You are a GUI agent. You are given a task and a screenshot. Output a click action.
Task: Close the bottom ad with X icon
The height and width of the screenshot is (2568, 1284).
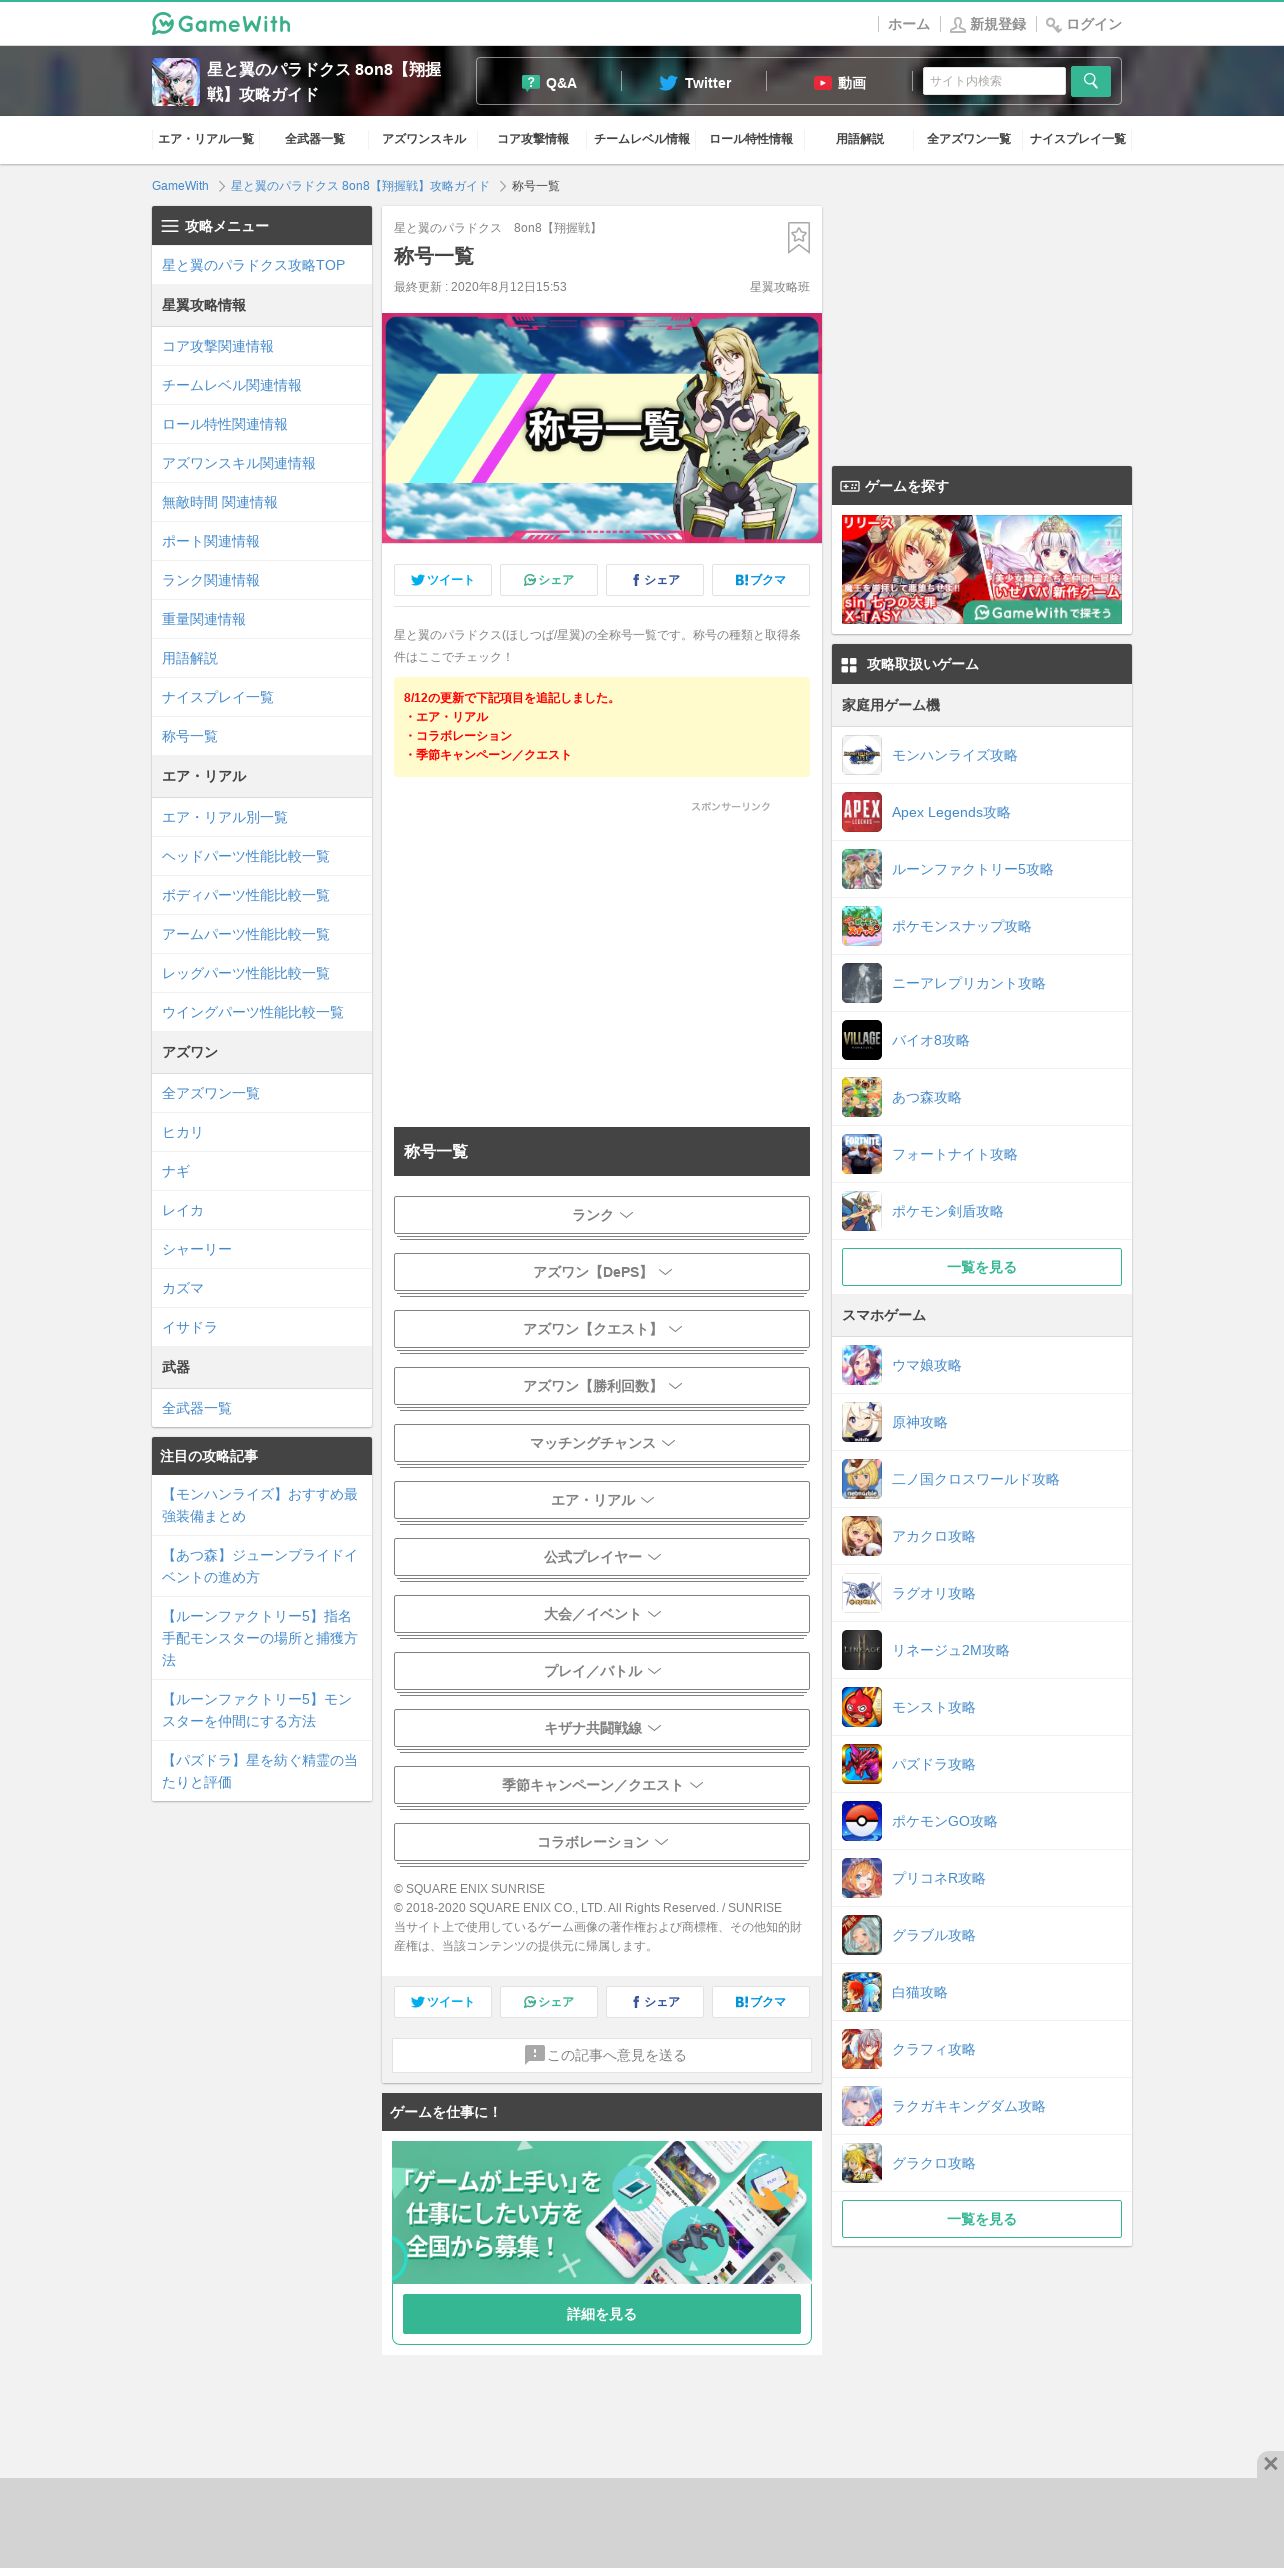(1270, 2463)
